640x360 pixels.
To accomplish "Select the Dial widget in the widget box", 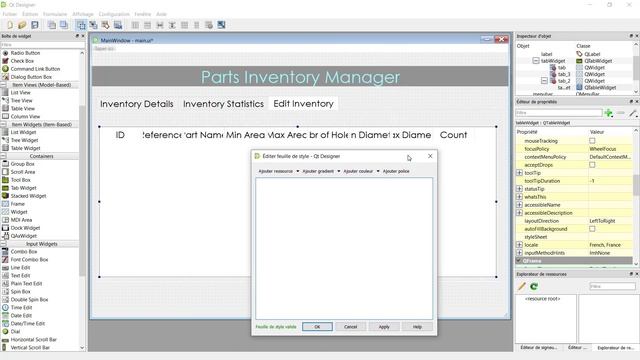I will pos(15,331).
